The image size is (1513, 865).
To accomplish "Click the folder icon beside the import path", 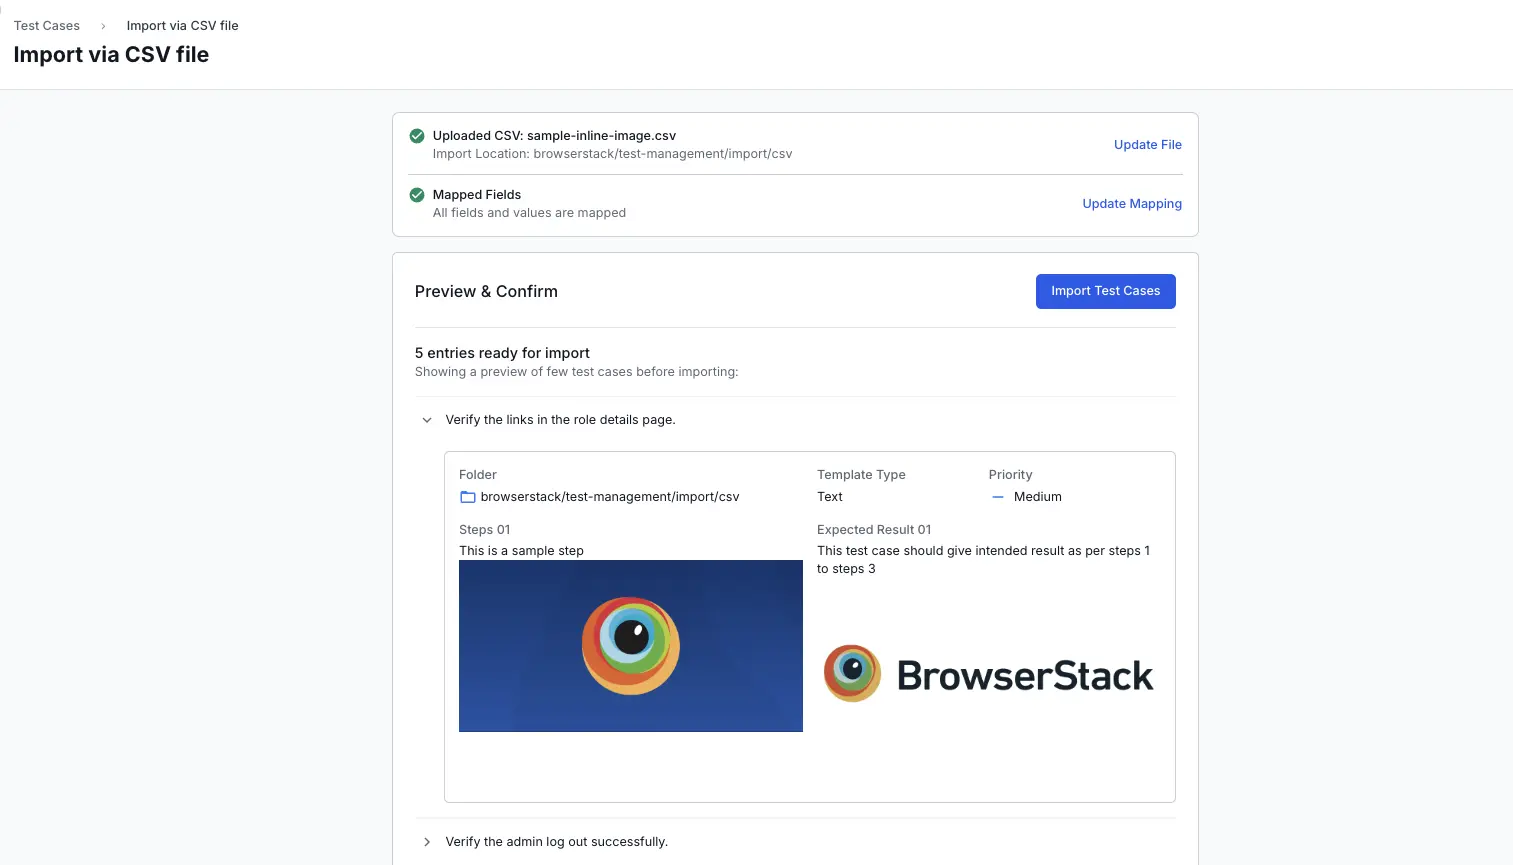I will tap(467, 497).
